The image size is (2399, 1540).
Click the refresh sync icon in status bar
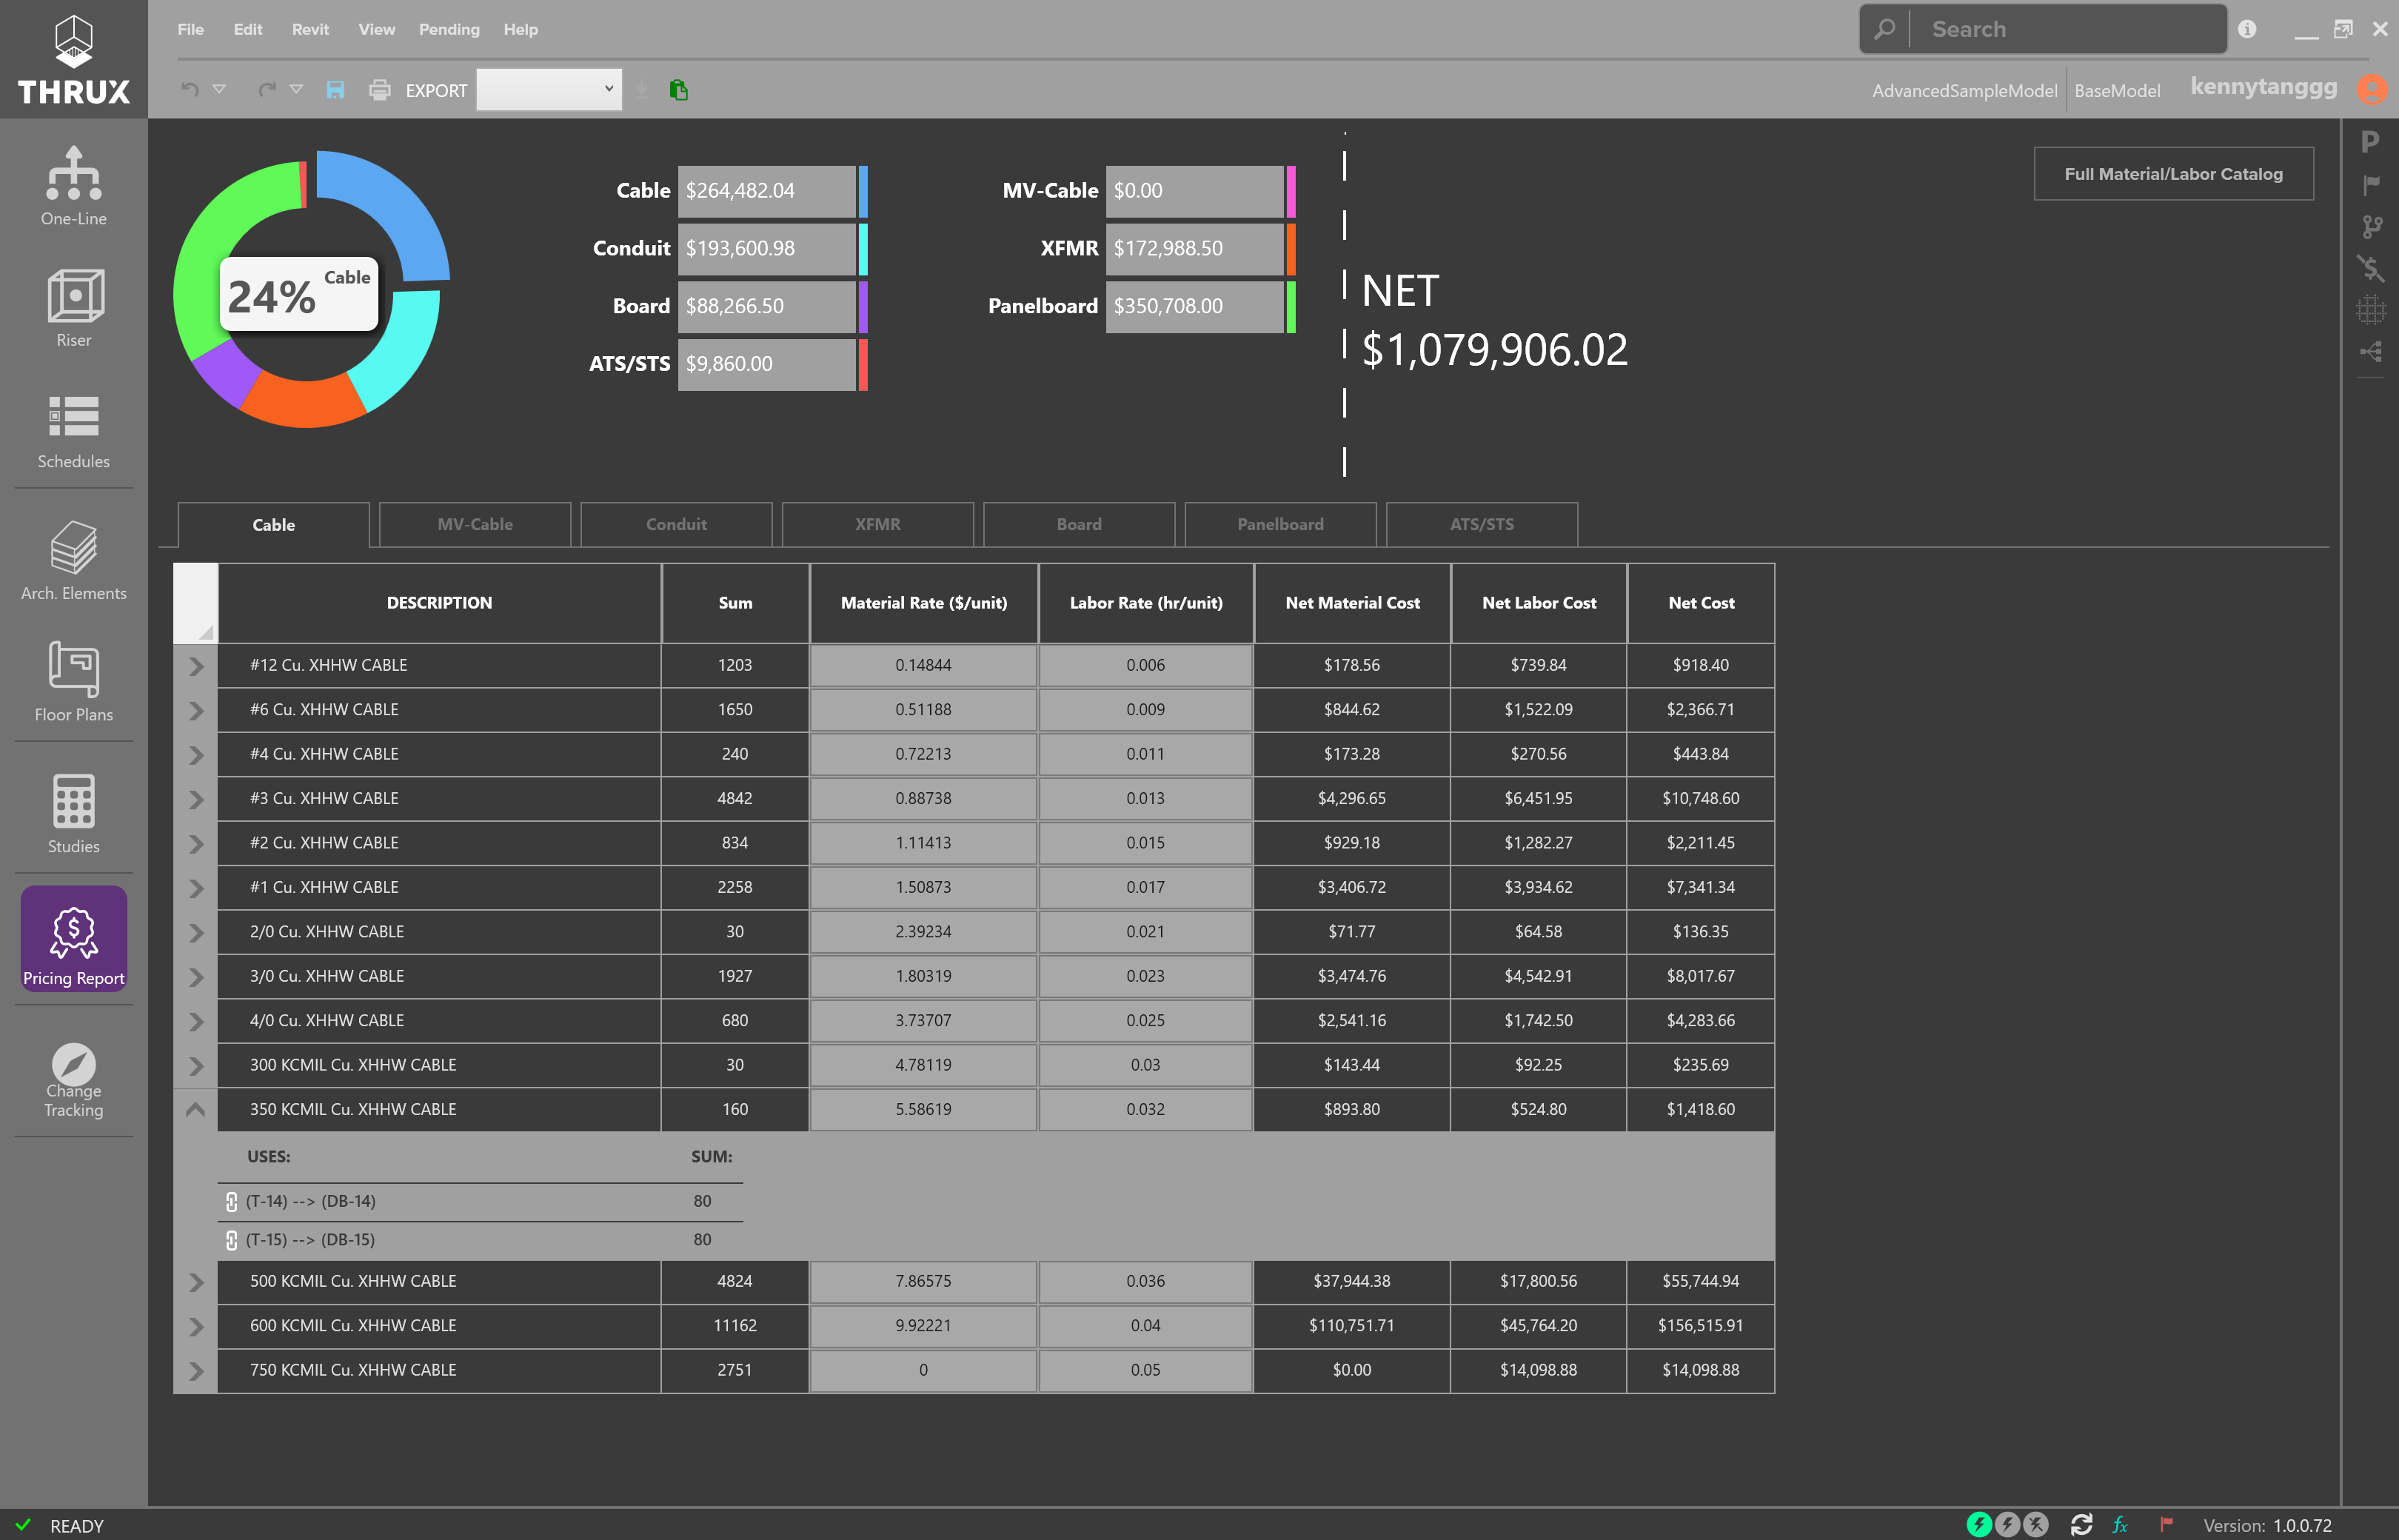point(2082,1525)
